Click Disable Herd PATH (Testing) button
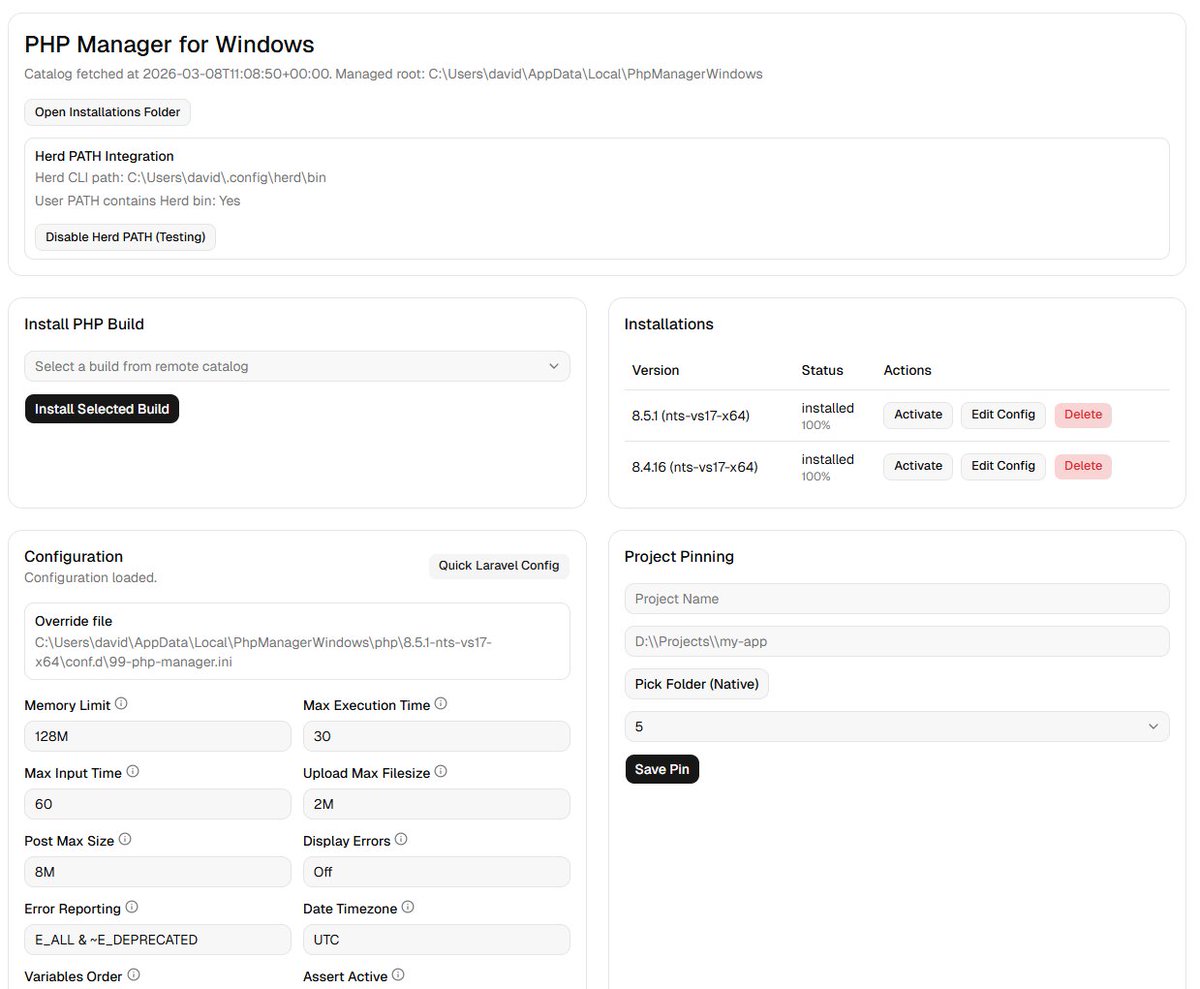The width and height of the screenshot is (1200, 989). 125,237
